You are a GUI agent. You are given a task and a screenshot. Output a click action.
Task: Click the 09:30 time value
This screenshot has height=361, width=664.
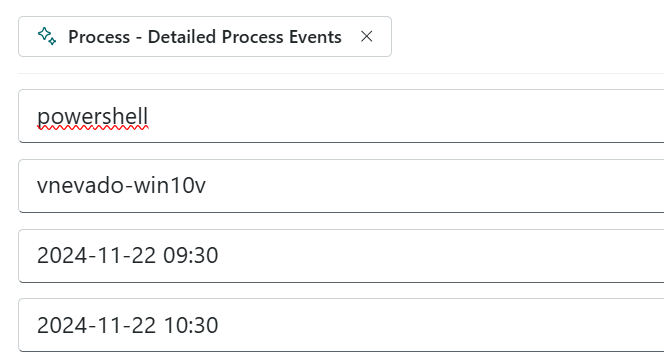191,255
